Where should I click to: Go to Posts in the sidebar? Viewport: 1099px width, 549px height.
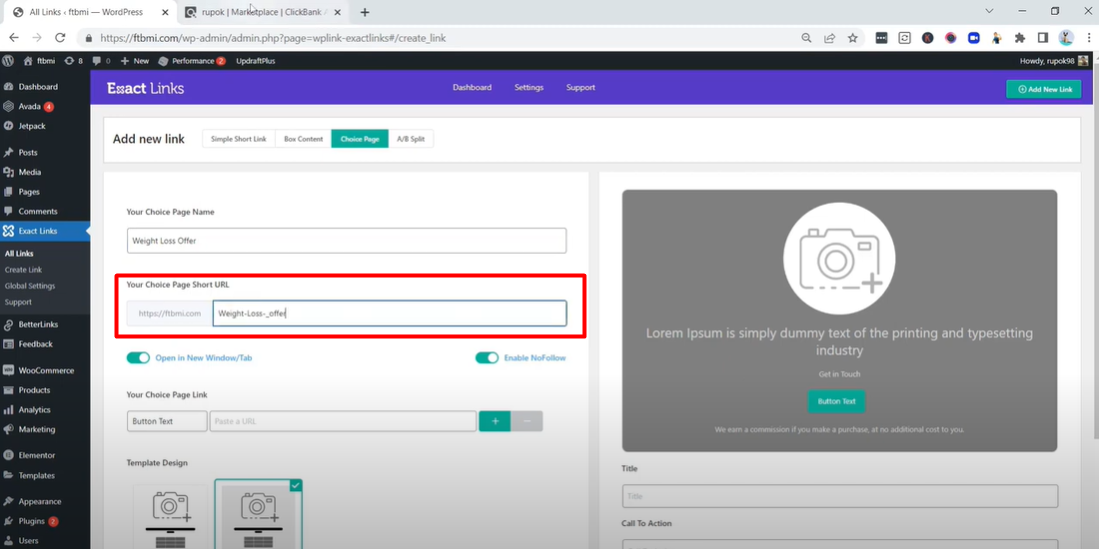(28, 152)
